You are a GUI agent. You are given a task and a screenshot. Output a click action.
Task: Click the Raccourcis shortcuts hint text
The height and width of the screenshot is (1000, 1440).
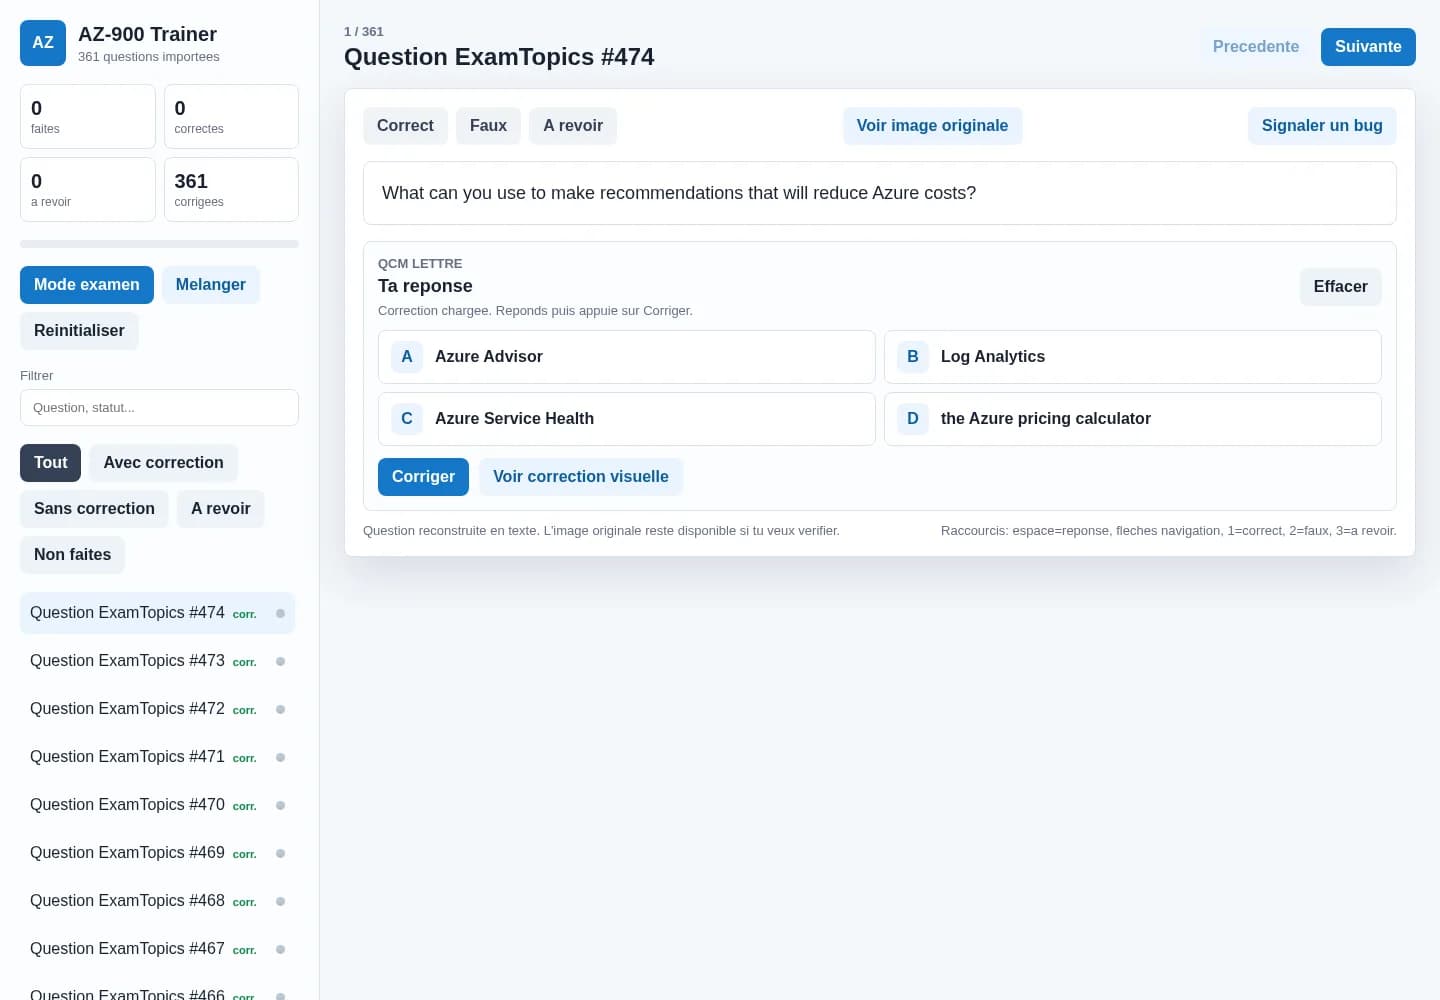point(1168,531)
